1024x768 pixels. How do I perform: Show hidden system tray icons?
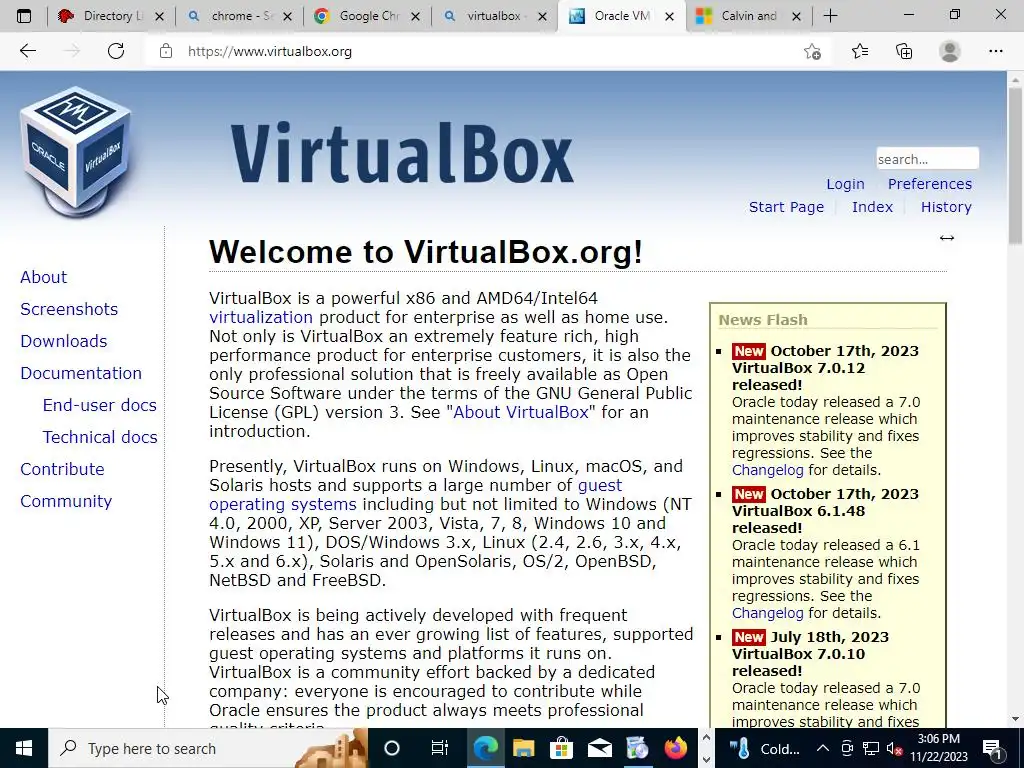(823, 748)
